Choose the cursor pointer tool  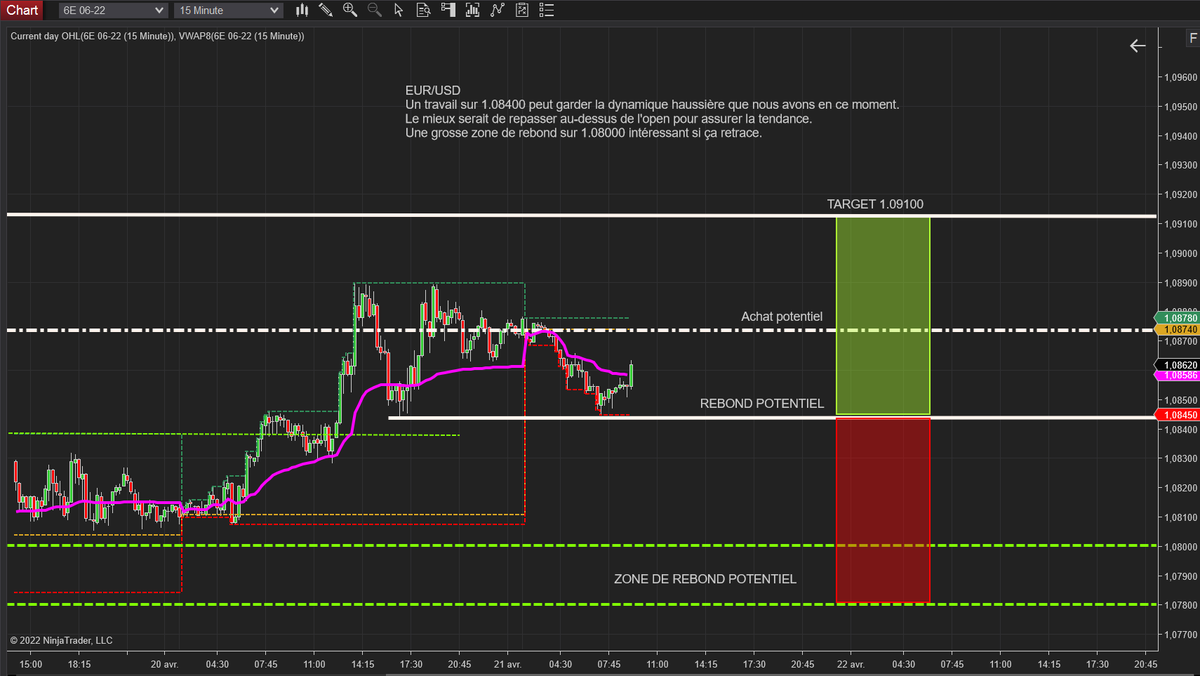399,10
